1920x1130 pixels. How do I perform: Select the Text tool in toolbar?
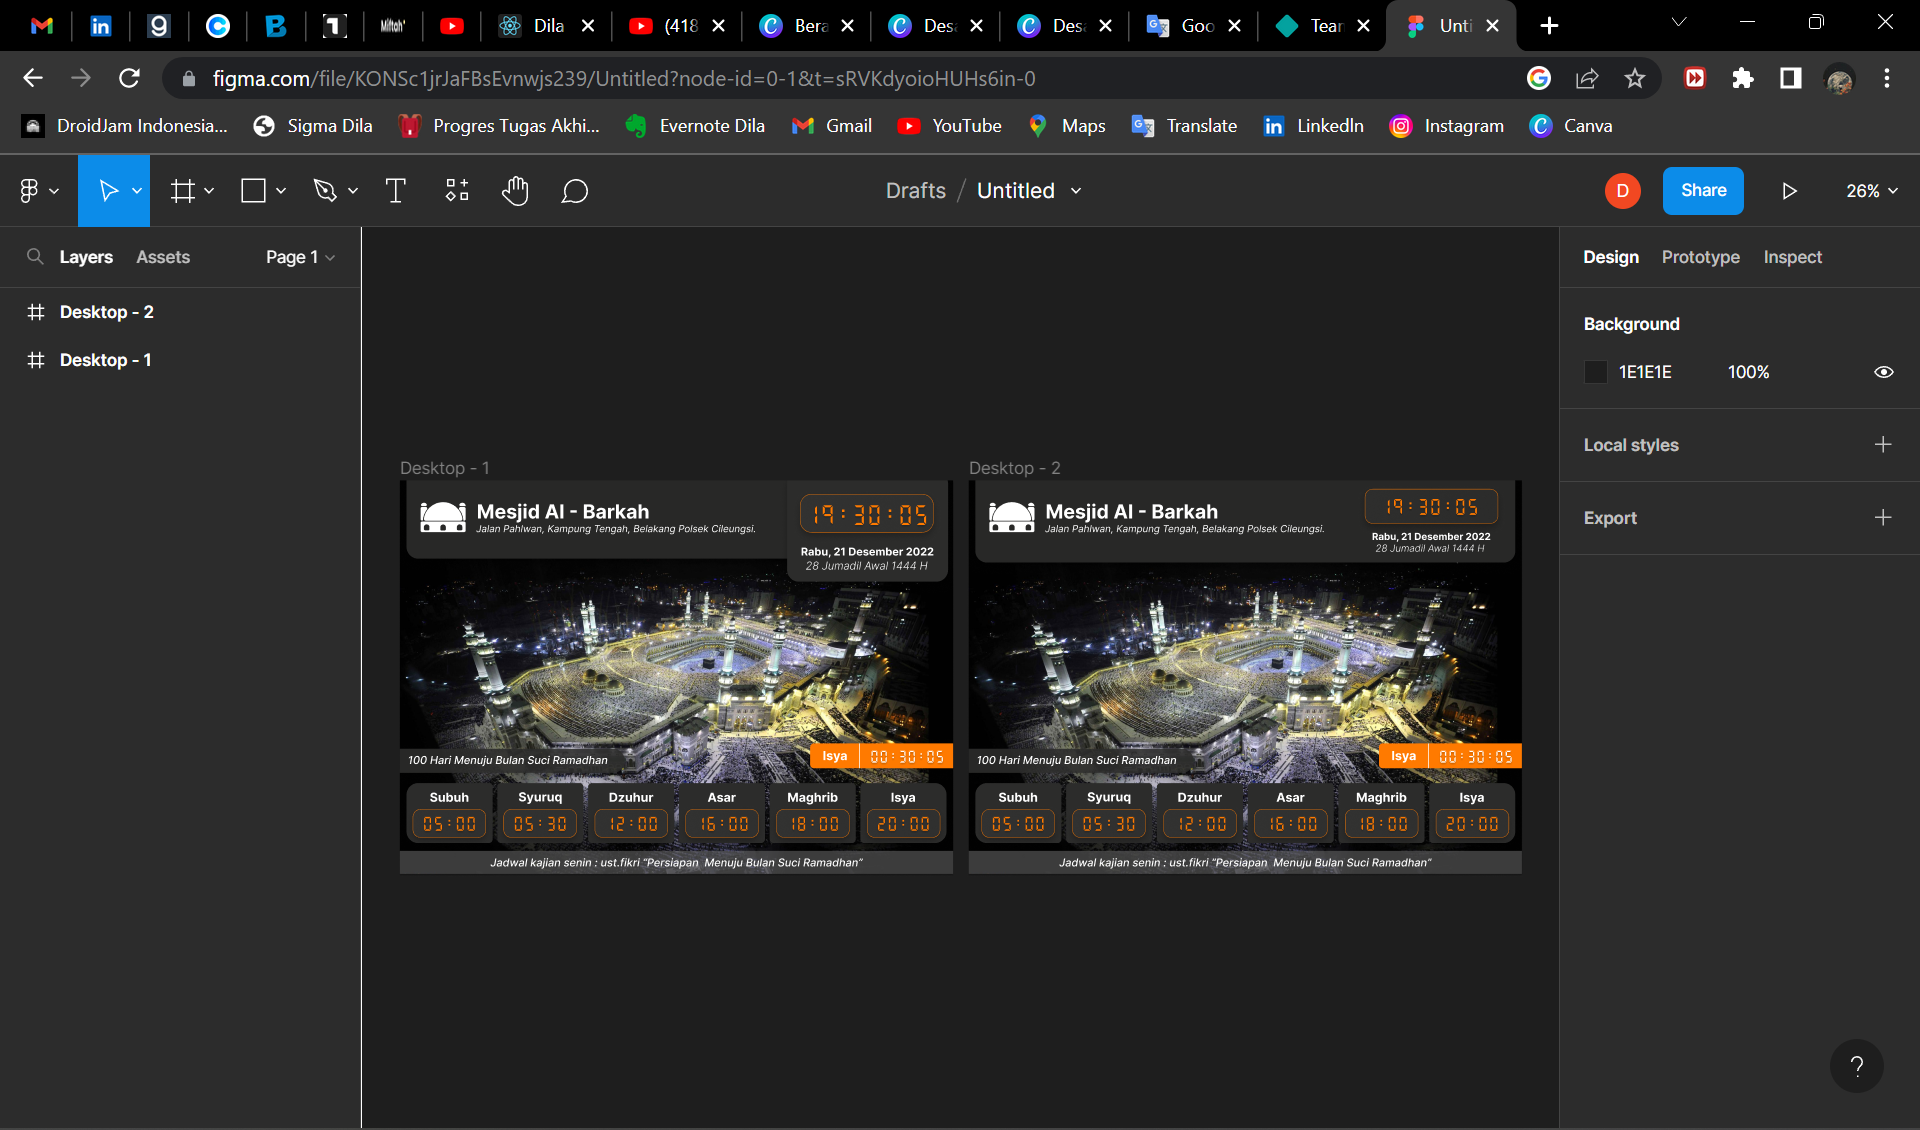pyautogui.click(x=396, y=190)
